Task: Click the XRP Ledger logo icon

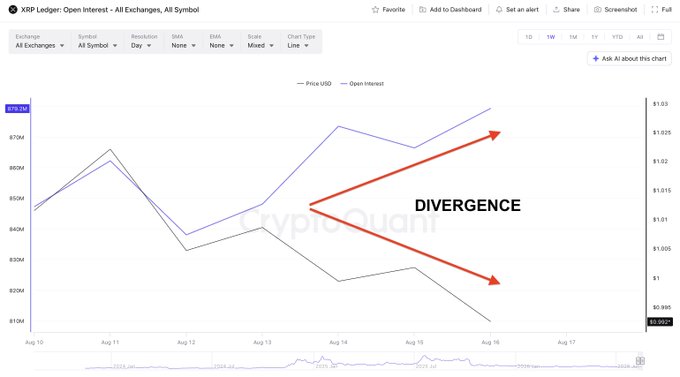Action: pos(13,10)
